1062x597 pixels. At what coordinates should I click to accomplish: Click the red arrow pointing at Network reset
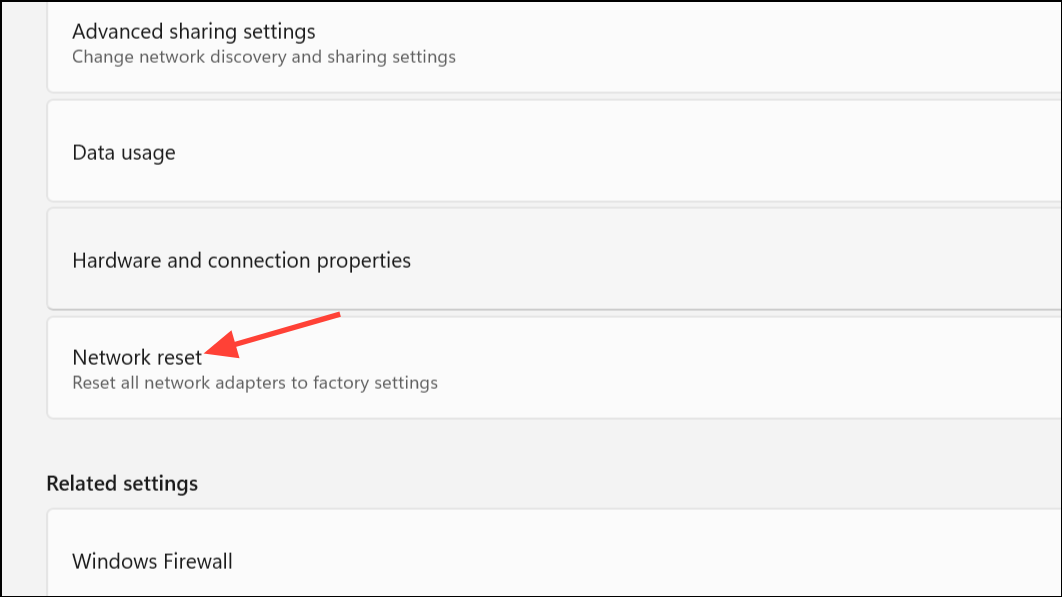click(272, 335)
